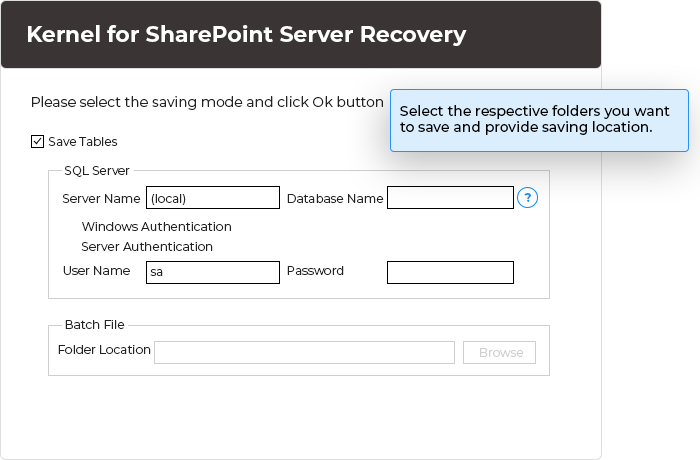Image resolution: width=700 pixels, height=460 pixels.
Task: Click the Server Name label
Action: 101,199
